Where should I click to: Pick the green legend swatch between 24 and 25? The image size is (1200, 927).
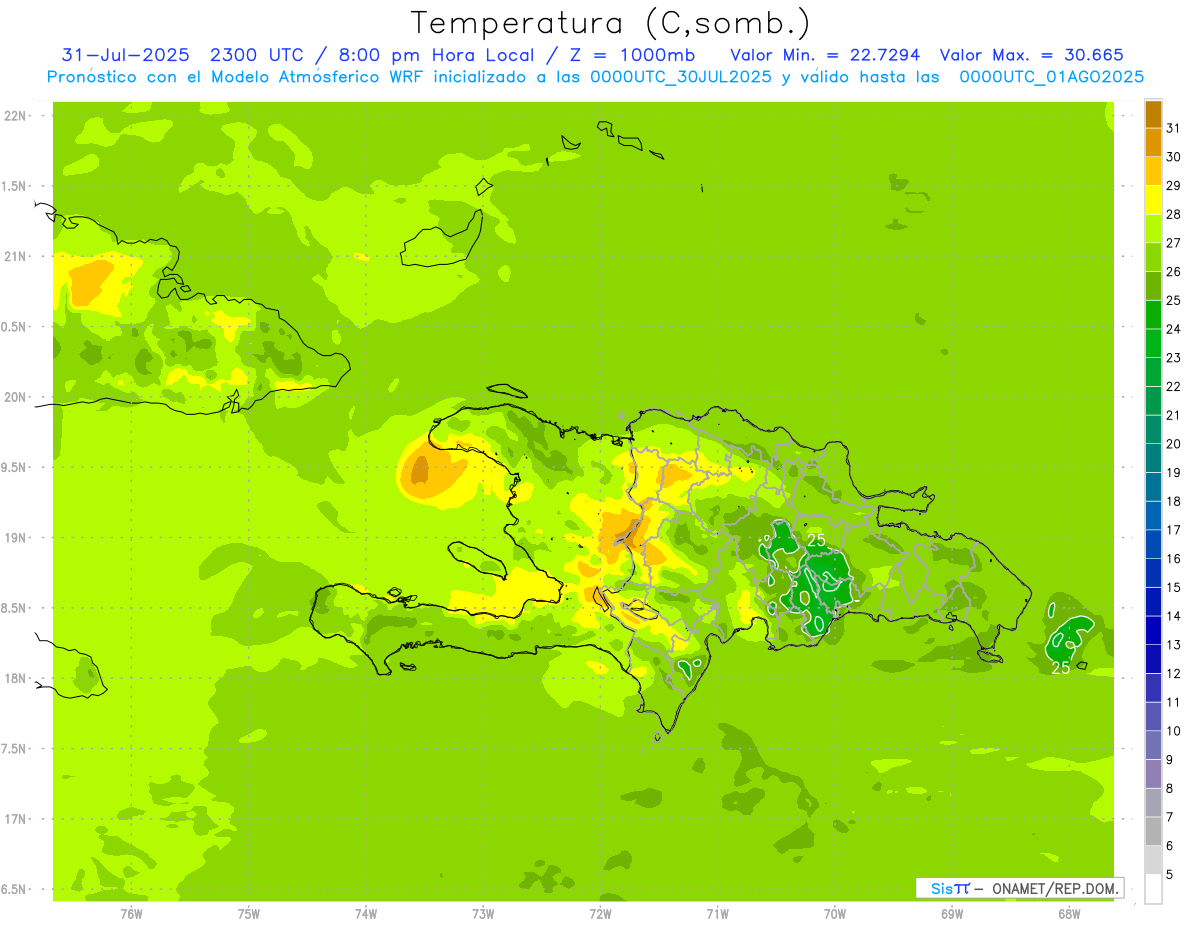(x=1153, y=315)
